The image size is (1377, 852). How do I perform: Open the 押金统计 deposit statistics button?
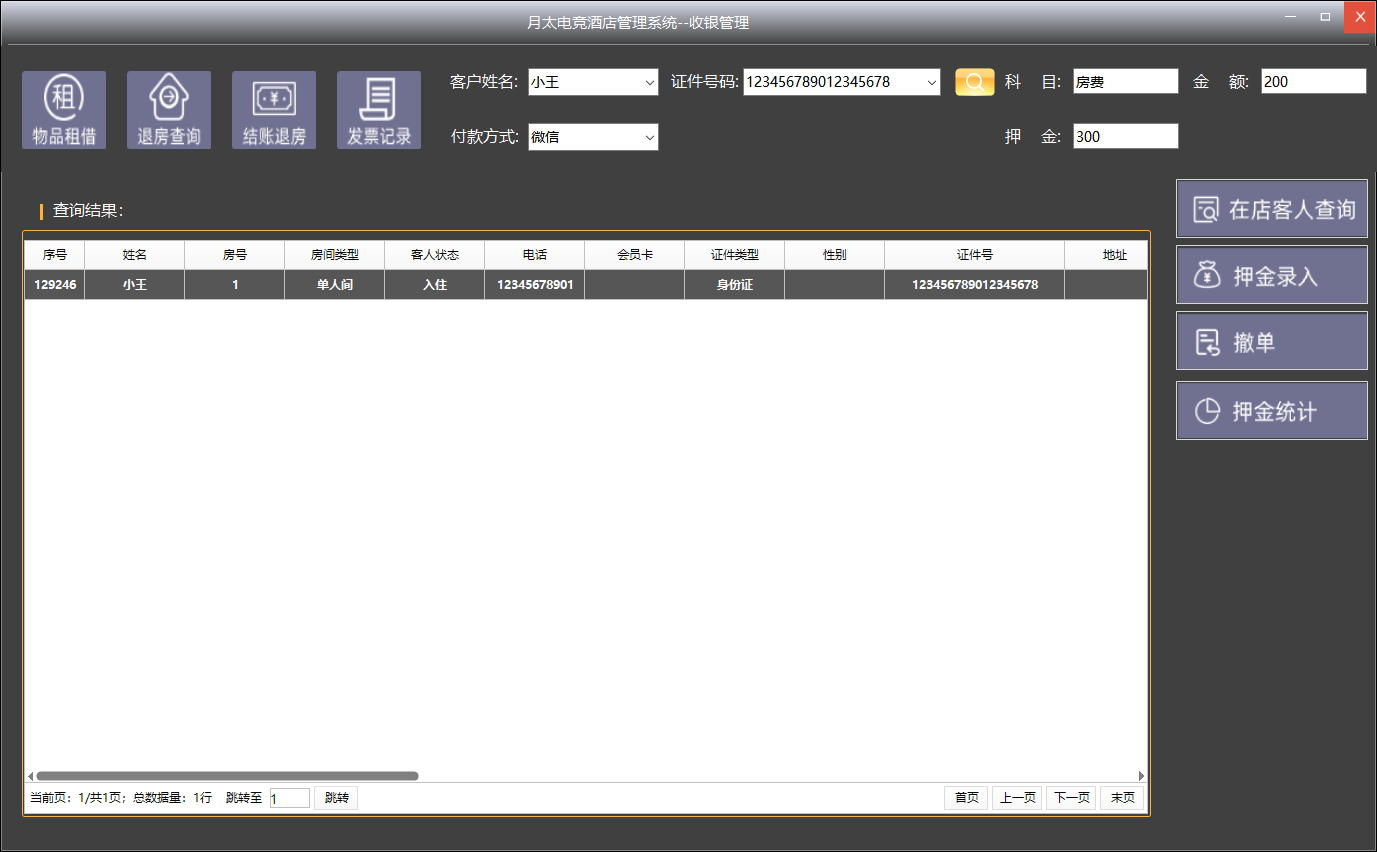1271,410
